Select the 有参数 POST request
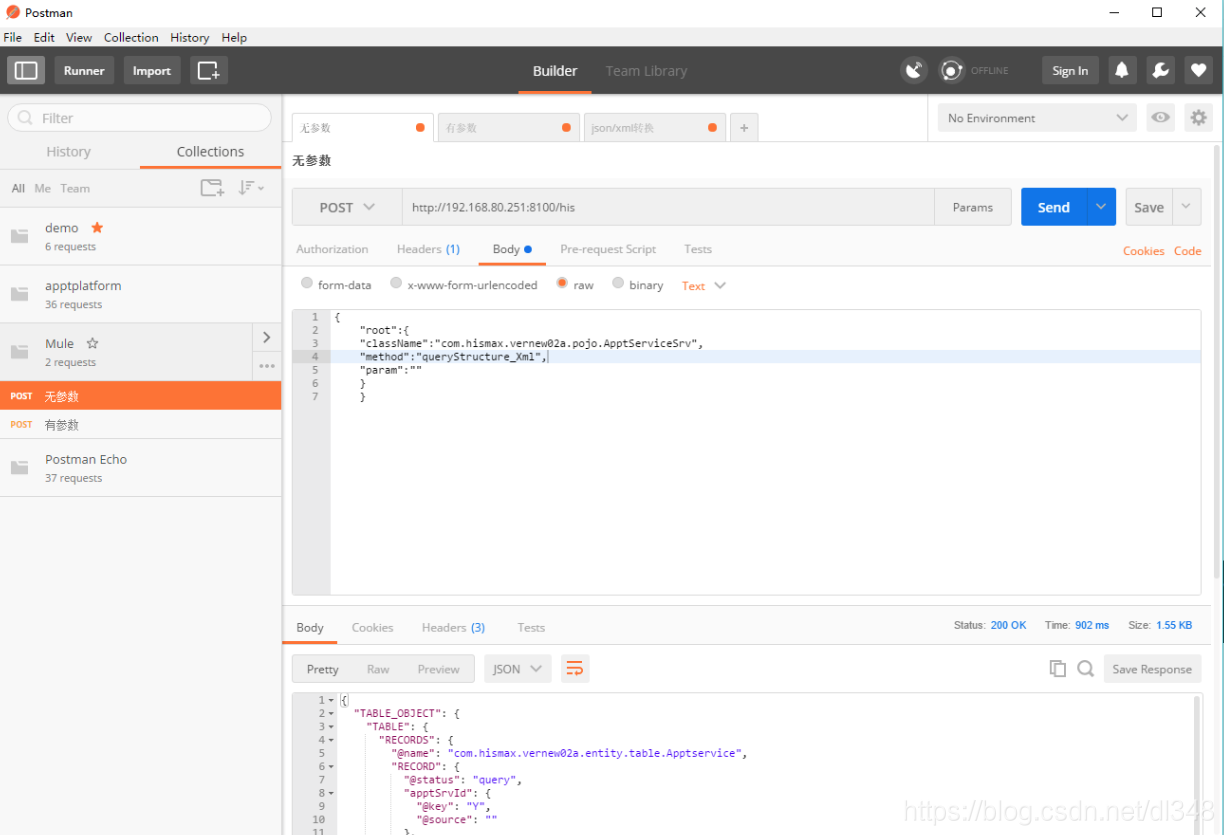The height and width of the screenshot is (835, 1224). pos(140,425)
